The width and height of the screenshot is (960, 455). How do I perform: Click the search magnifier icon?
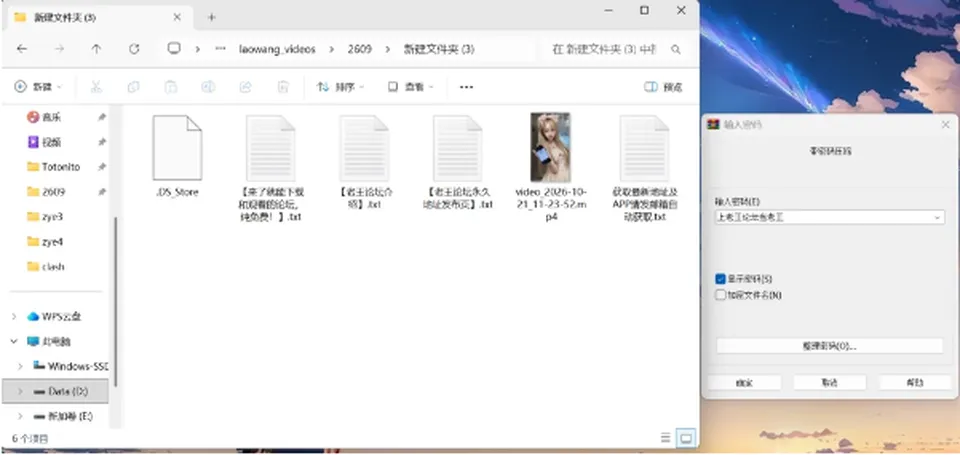coord(676,49)
